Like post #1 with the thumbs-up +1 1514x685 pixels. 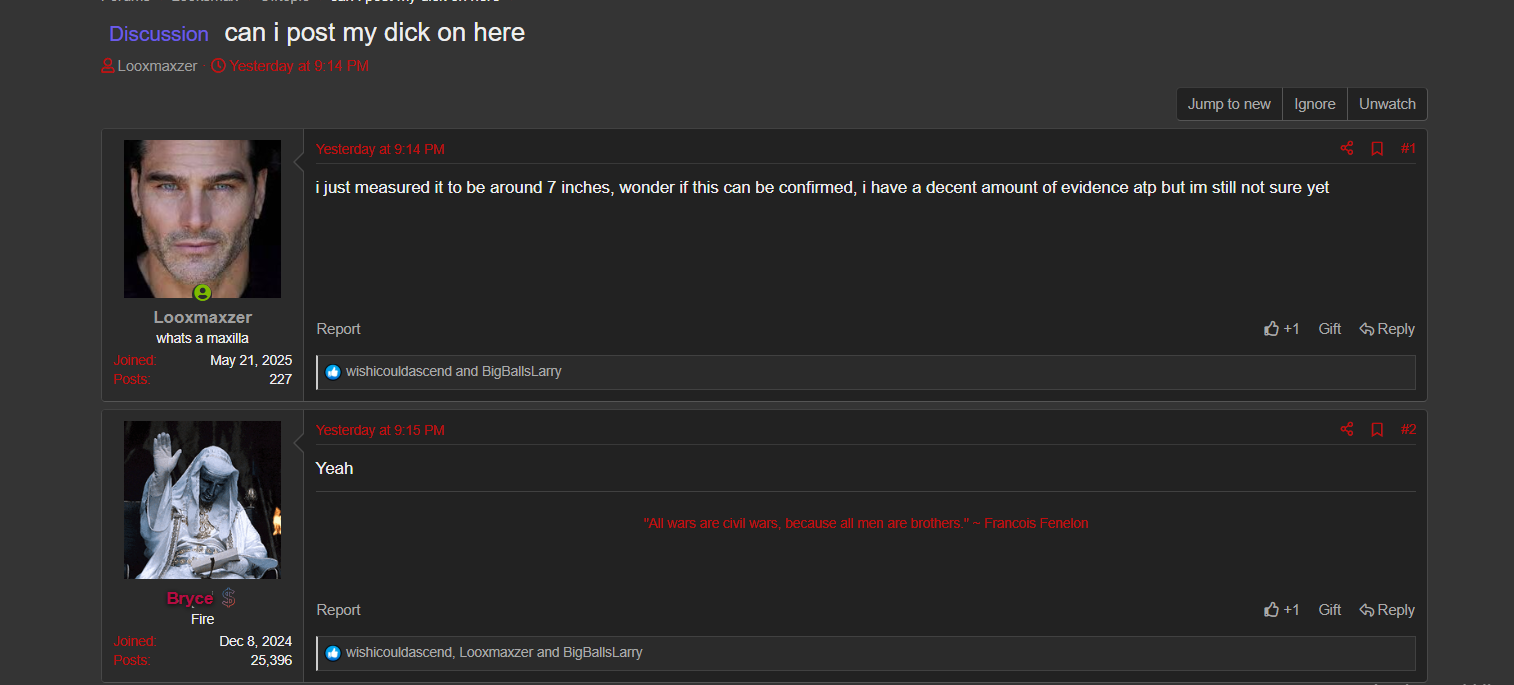1282,329
